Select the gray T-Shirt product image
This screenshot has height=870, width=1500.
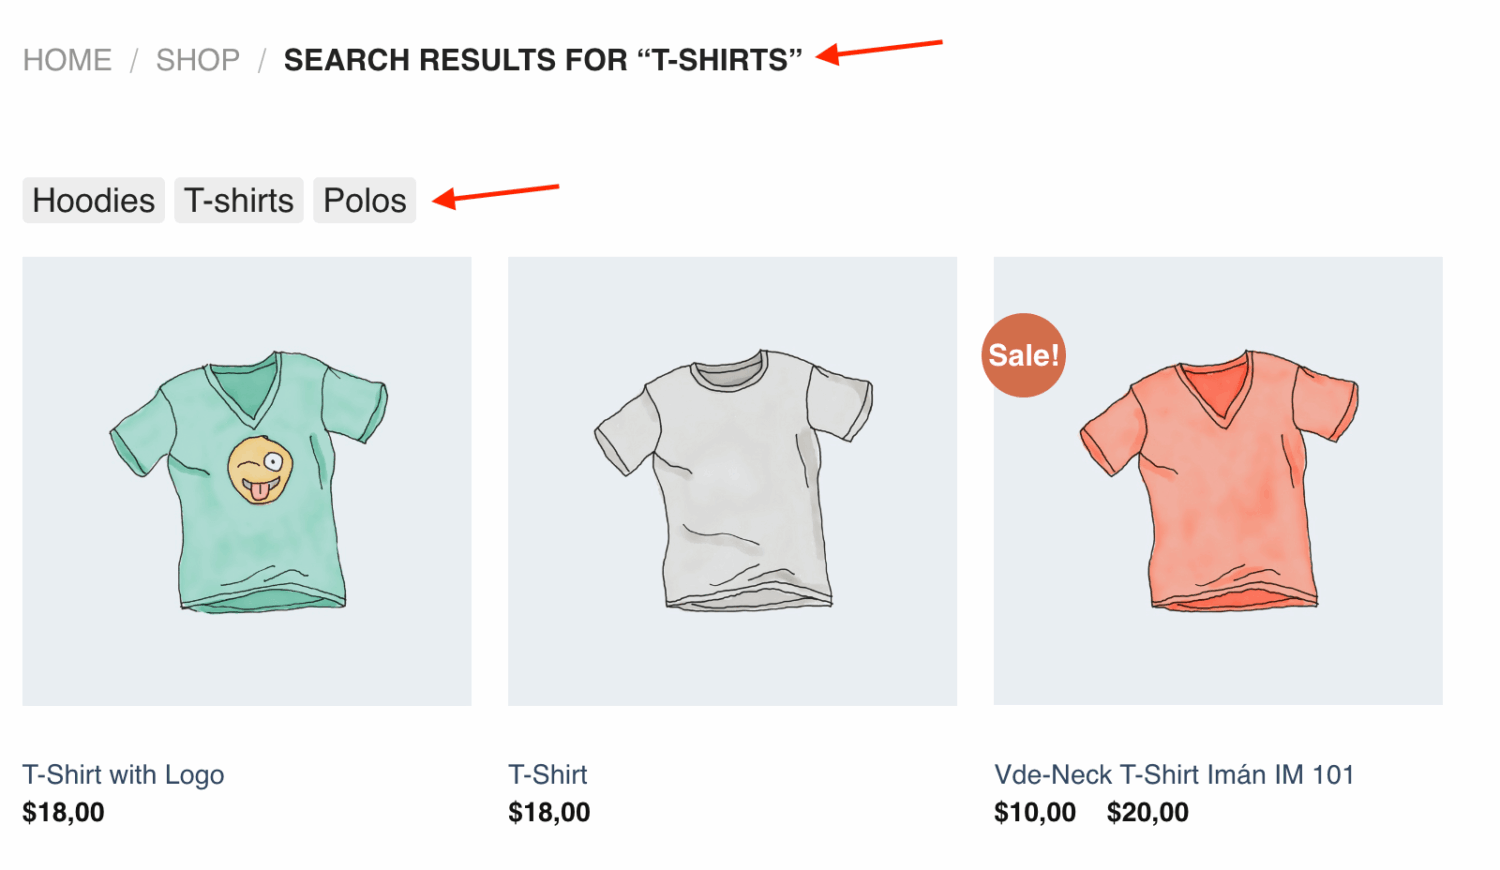(732, 480)
